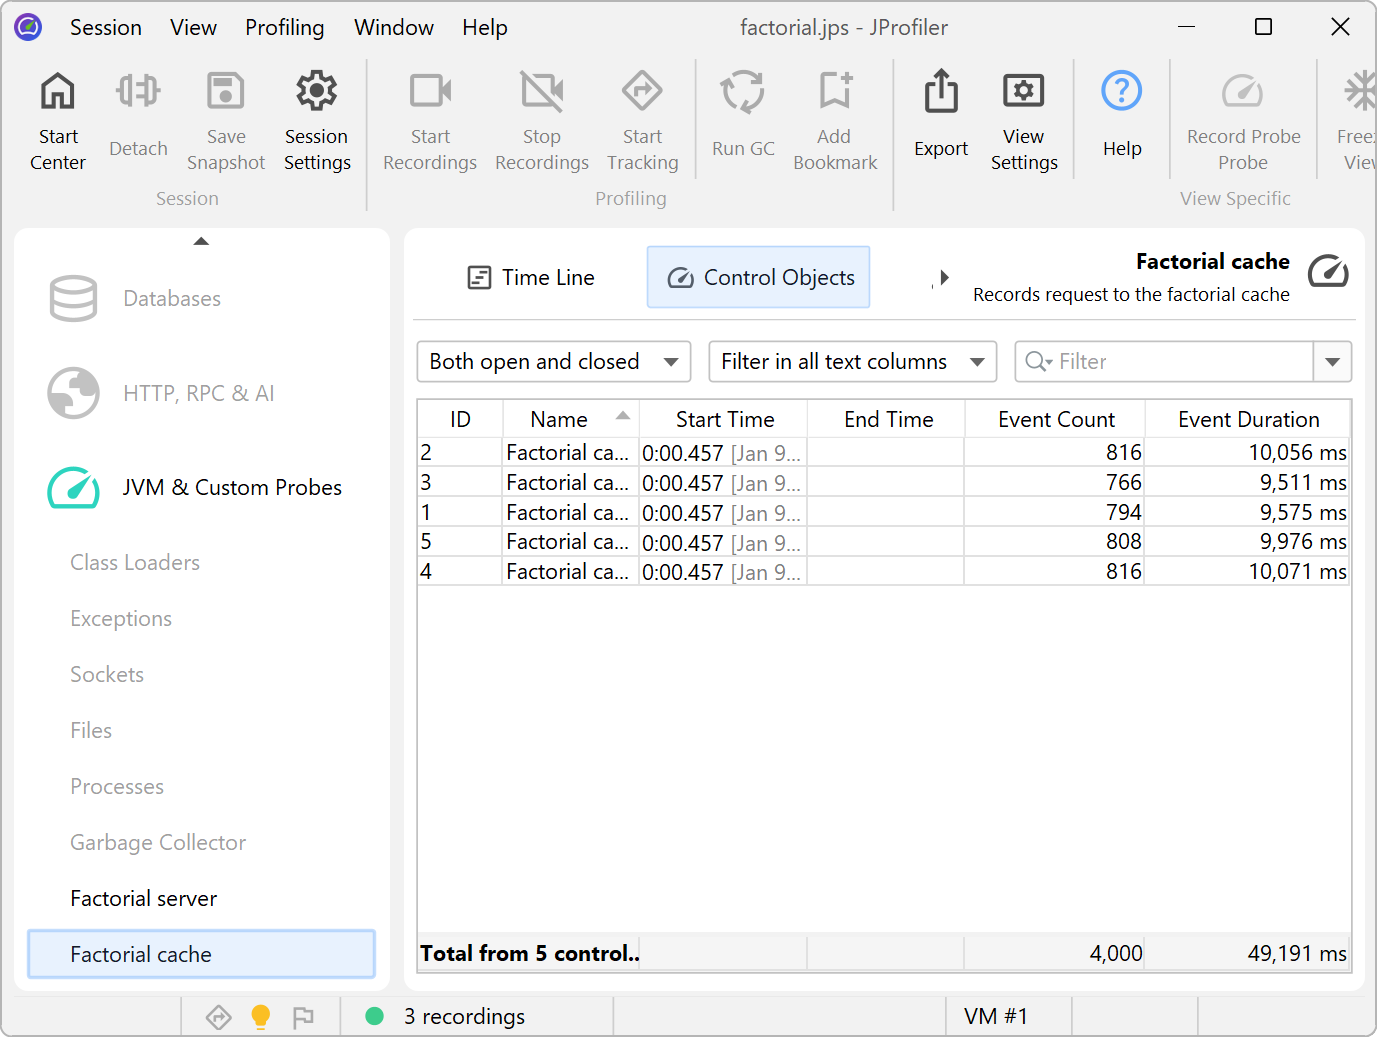1377x1037 pixels.
Task: Open the HTTP, RPC & AI section
Action: click(x=198, y=394)
